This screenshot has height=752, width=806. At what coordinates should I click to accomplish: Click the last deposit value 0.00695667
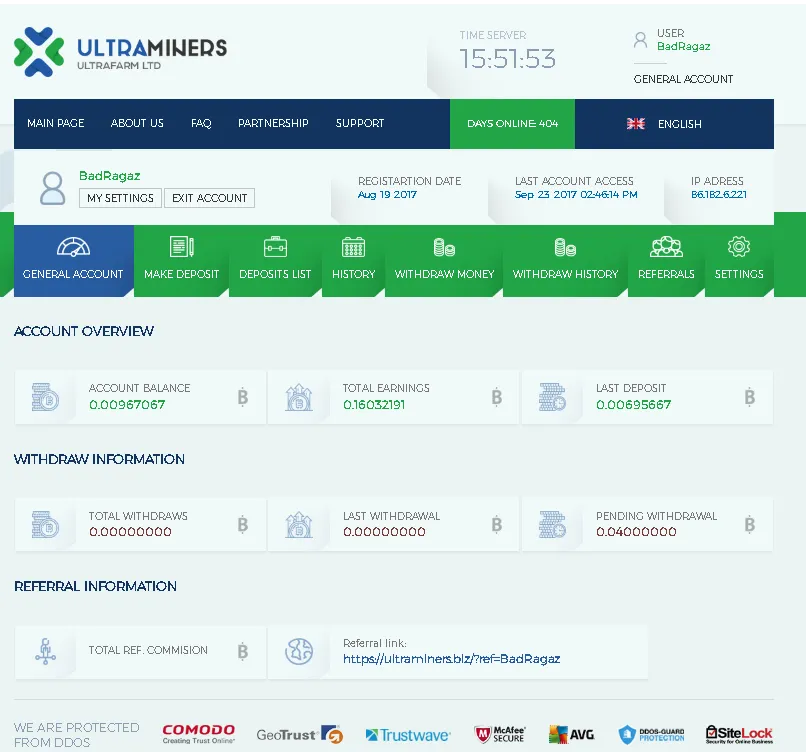pyautogui.click(x=633, y=405)
